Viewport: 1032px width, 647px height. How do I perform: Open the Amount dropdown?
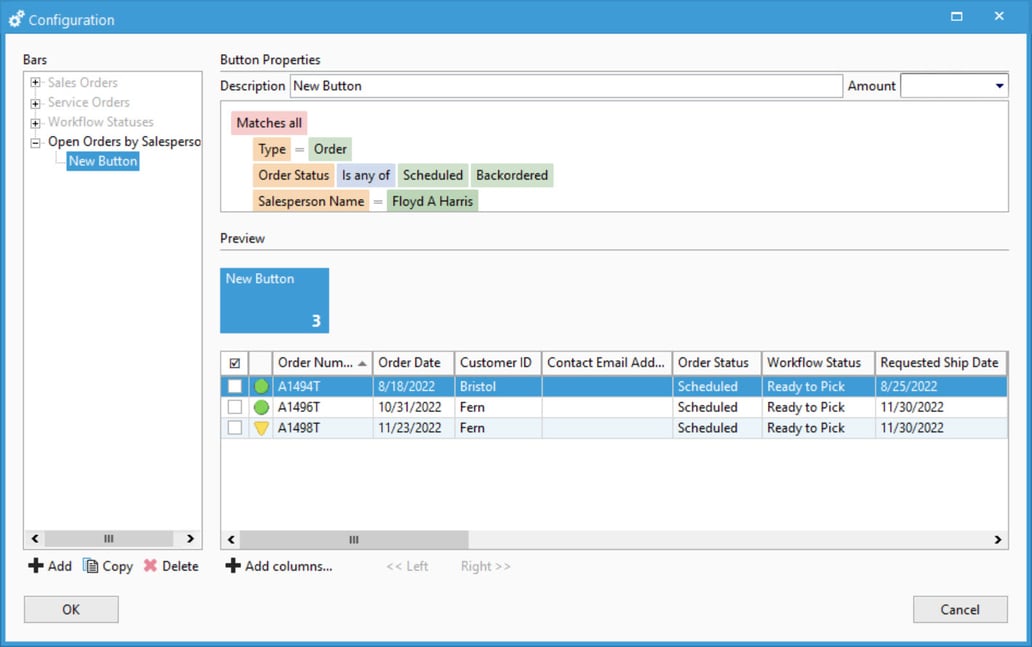click(999, 86)
